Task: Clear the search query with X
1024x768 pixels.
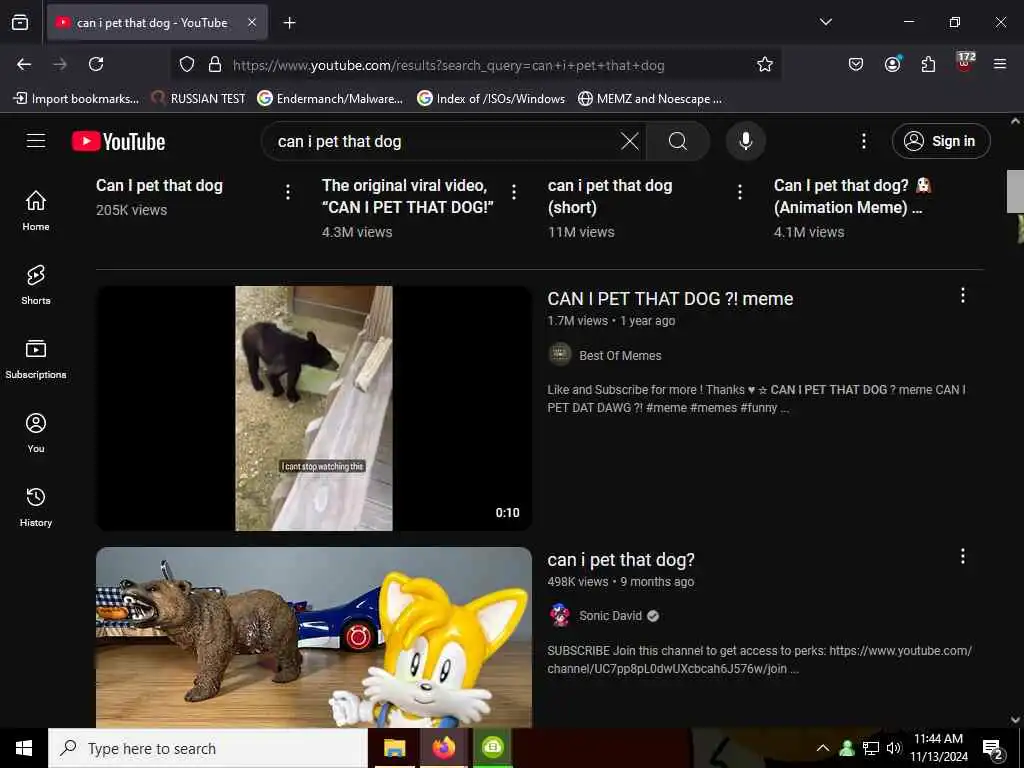Action: tap(630, 141)
